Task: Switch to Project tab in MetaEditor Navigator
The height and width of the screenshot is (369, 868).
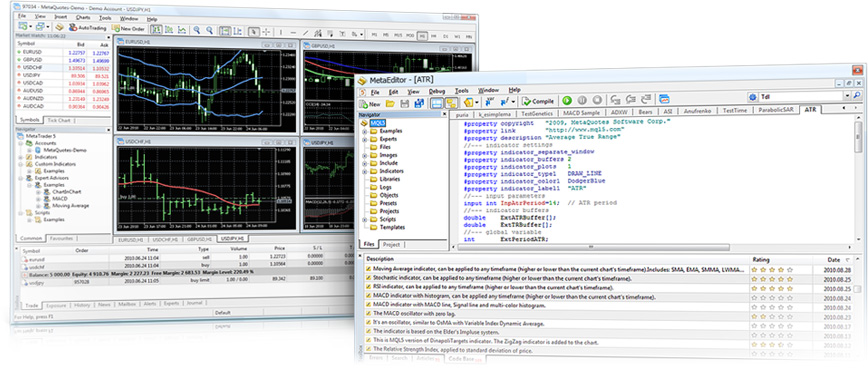Action: [391, 244]
